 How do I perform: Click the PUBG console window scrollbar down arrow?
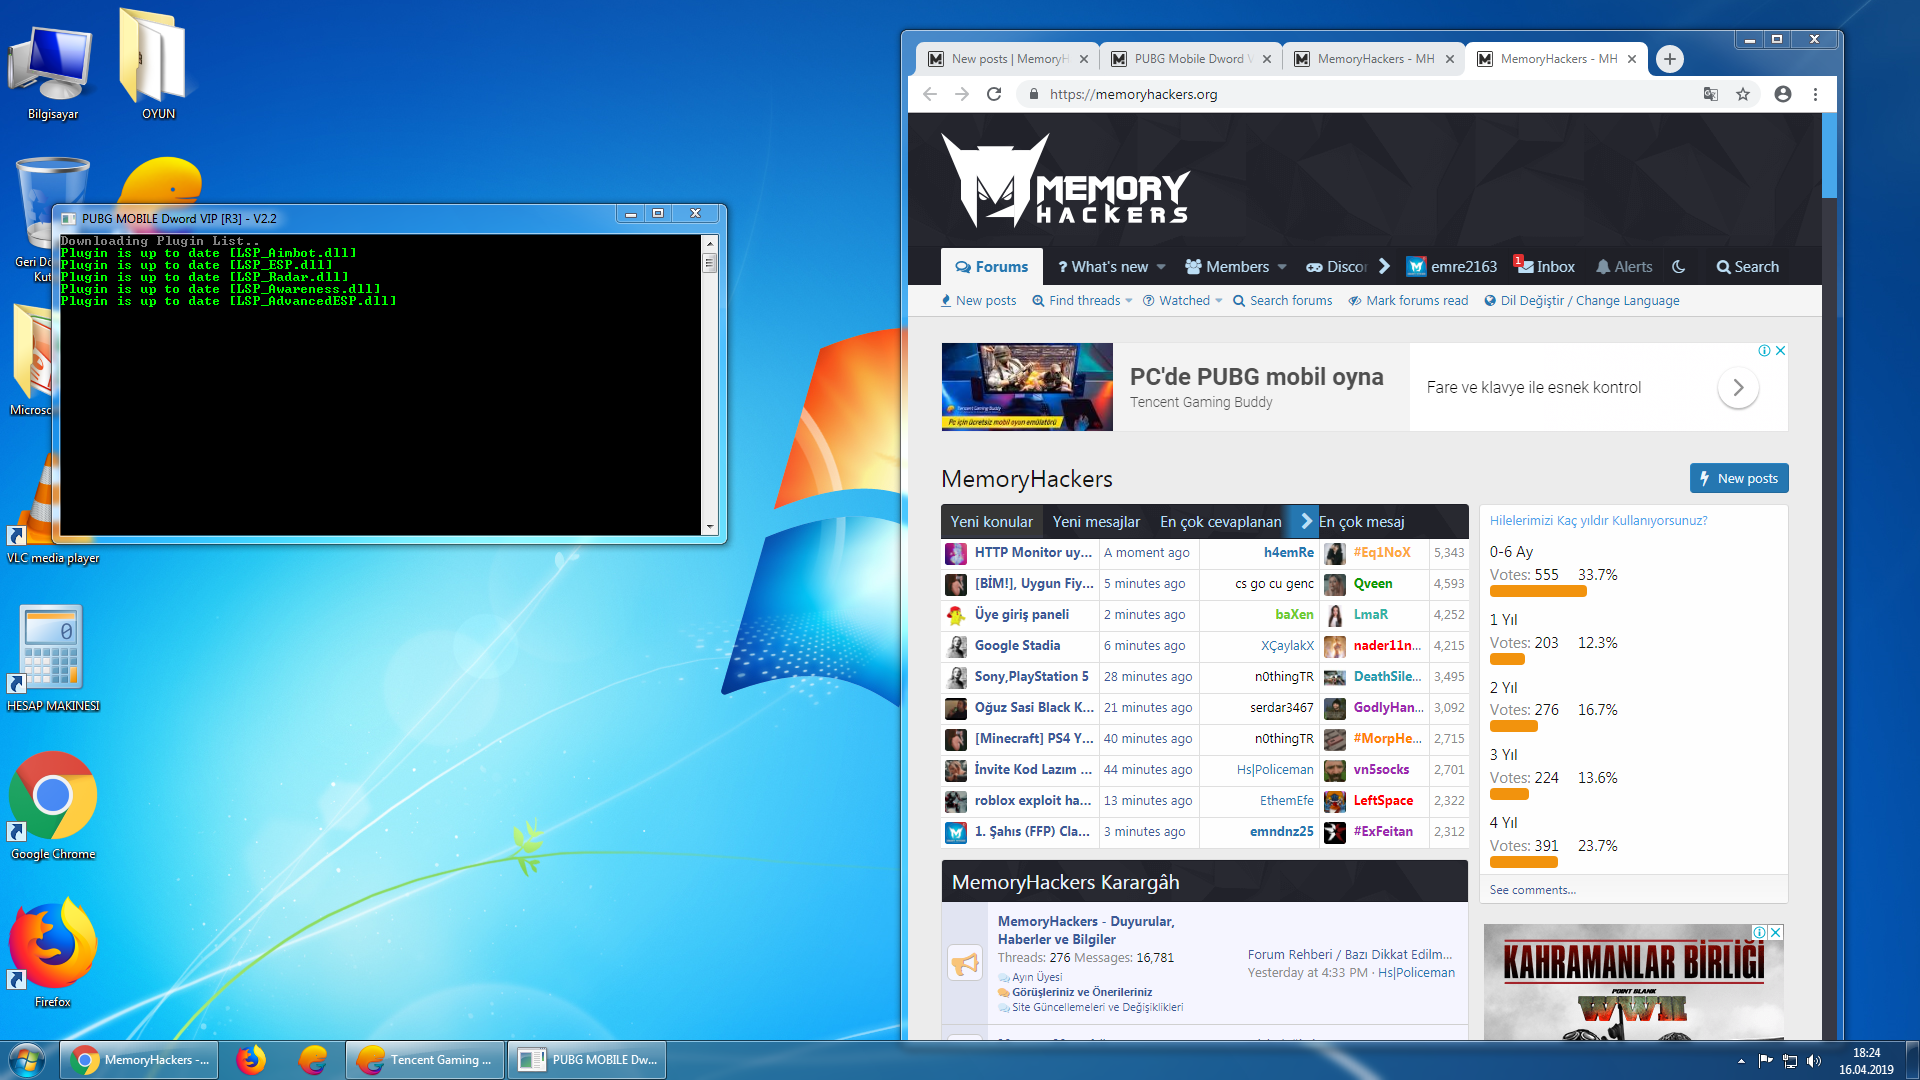710,527
